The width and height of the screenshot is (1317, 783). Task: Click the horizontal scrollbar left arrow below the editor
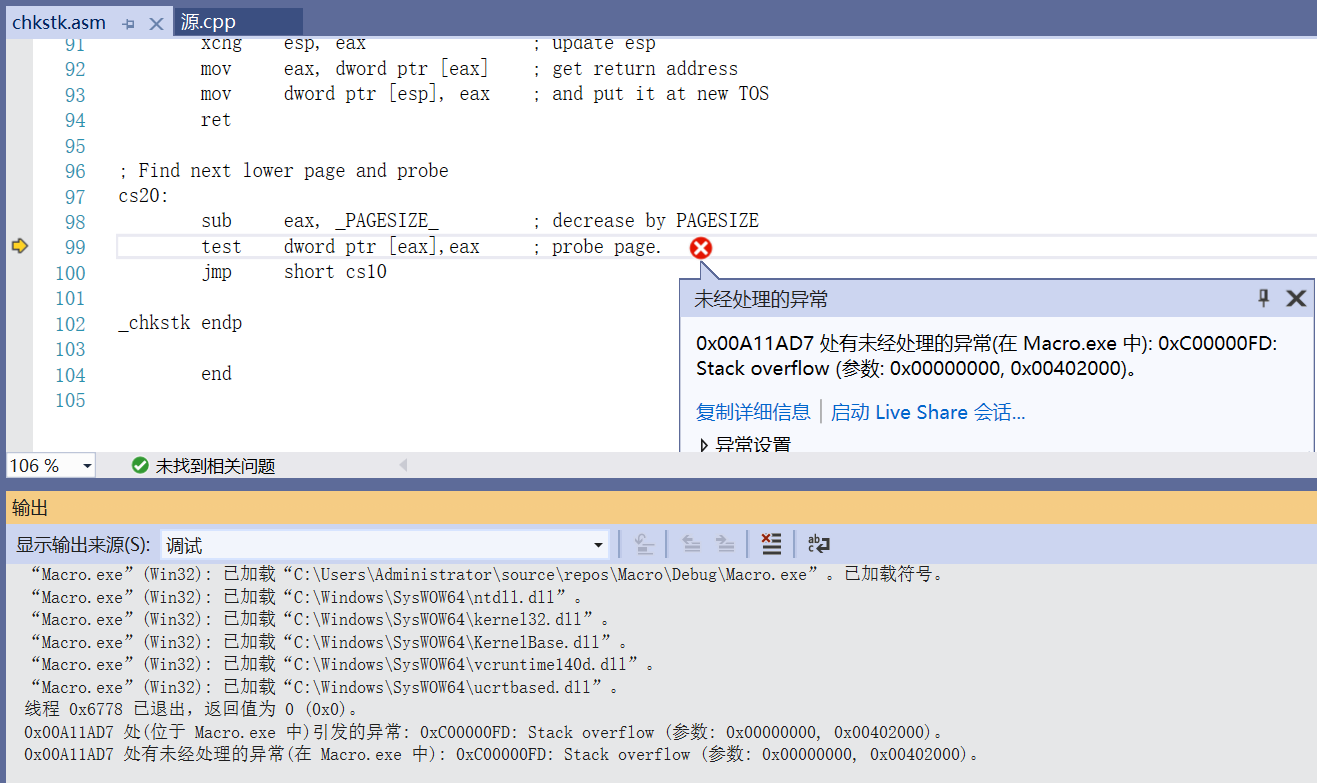[403, 465]
